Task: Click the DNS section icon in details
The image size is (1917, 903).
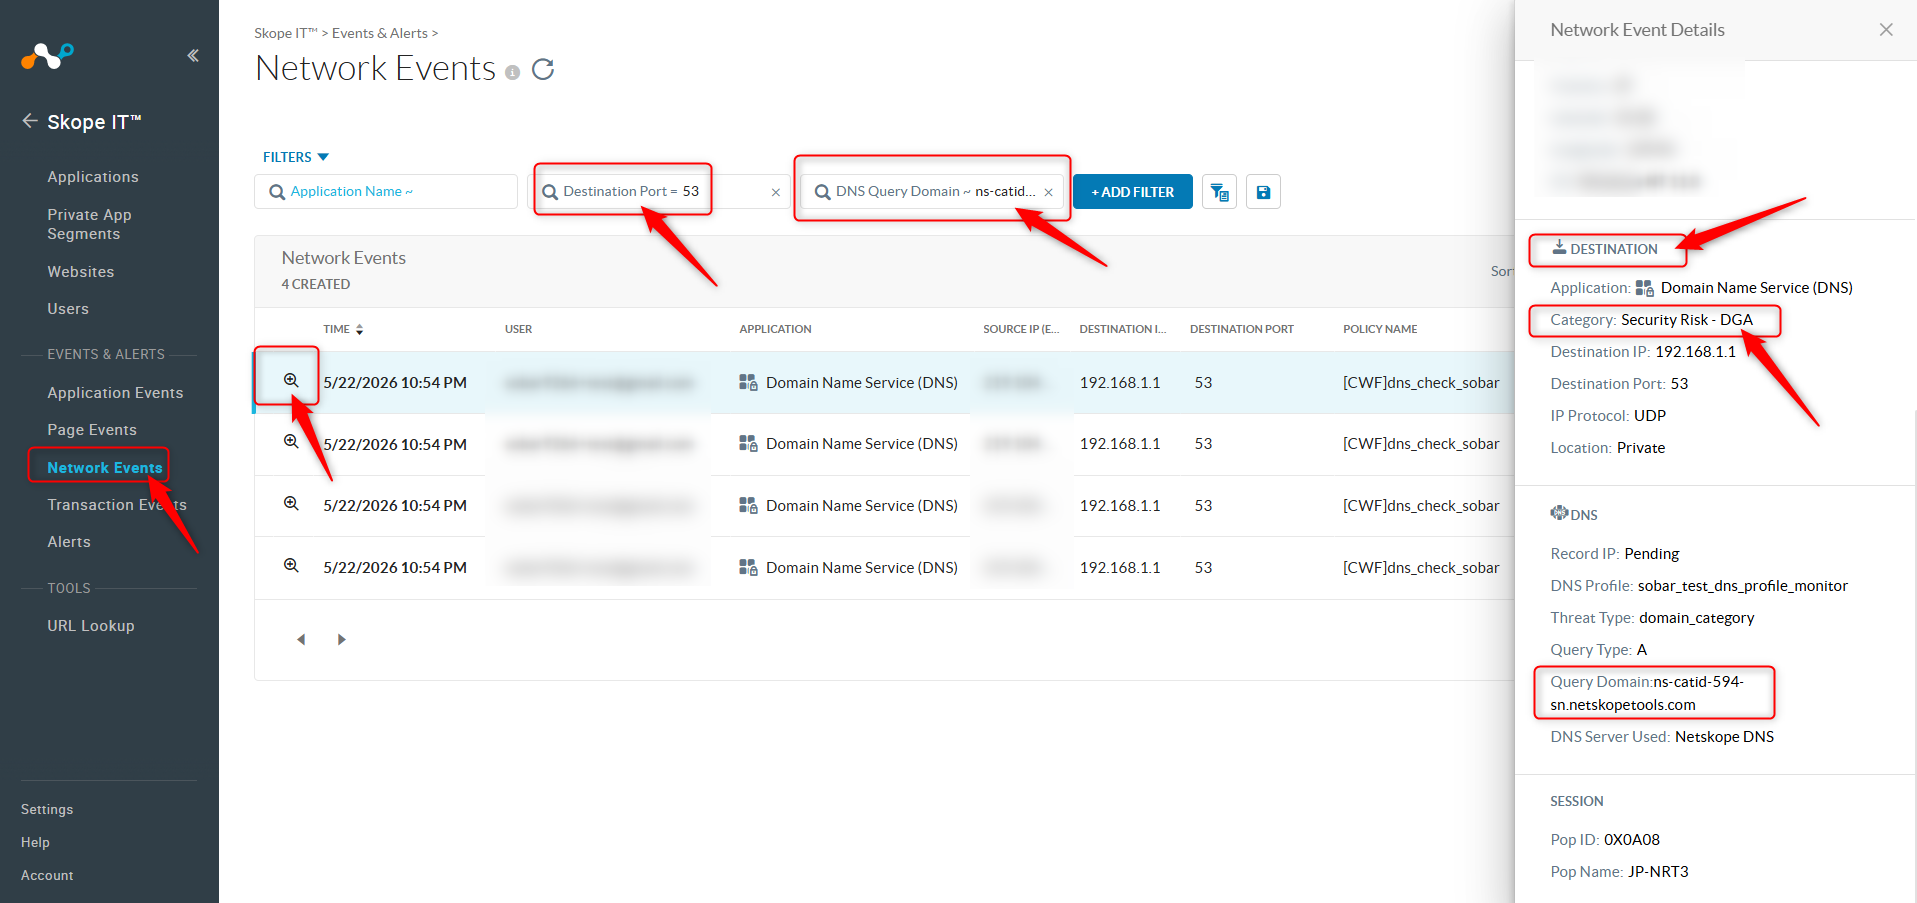Action: [x=1559, y=513]
